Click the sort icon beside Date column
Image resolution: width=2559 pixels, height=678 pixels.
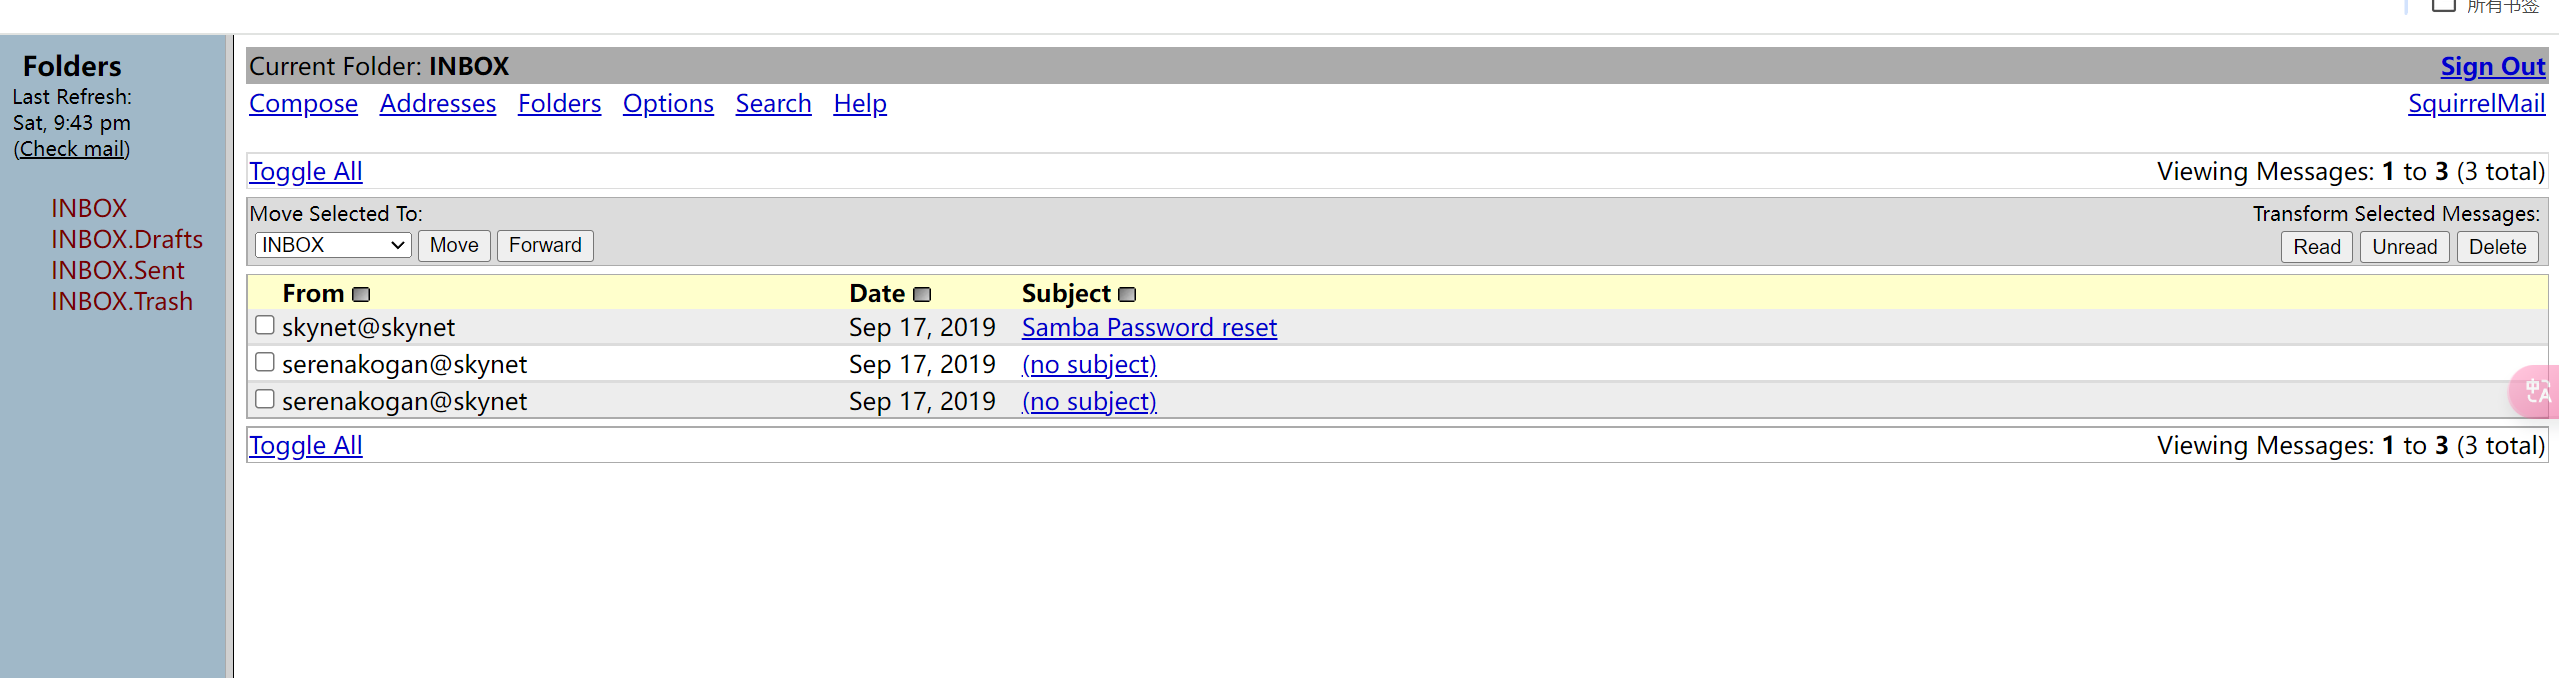tap(922, 294)
